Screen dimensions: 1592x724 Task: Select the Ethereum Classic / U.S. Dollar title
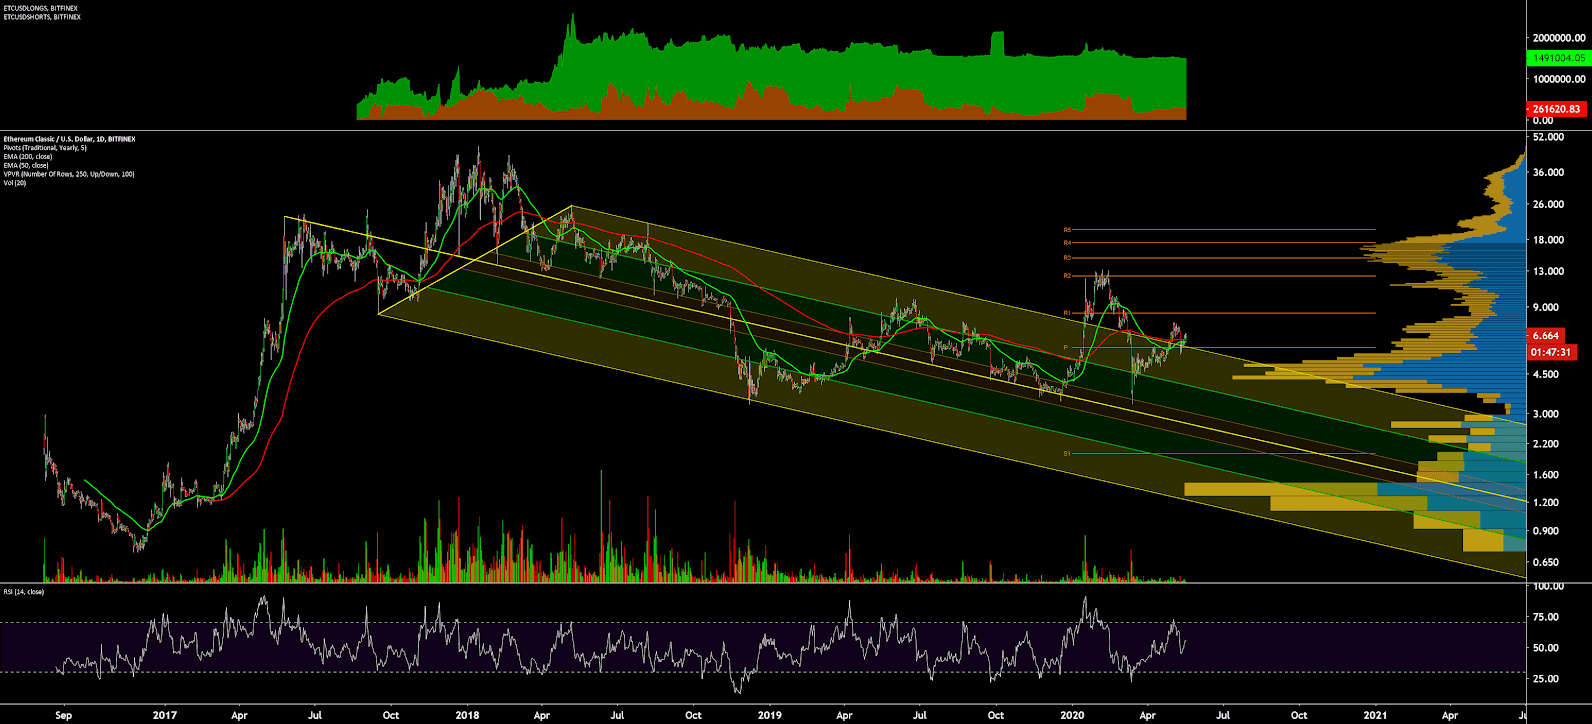coord(69,139)
